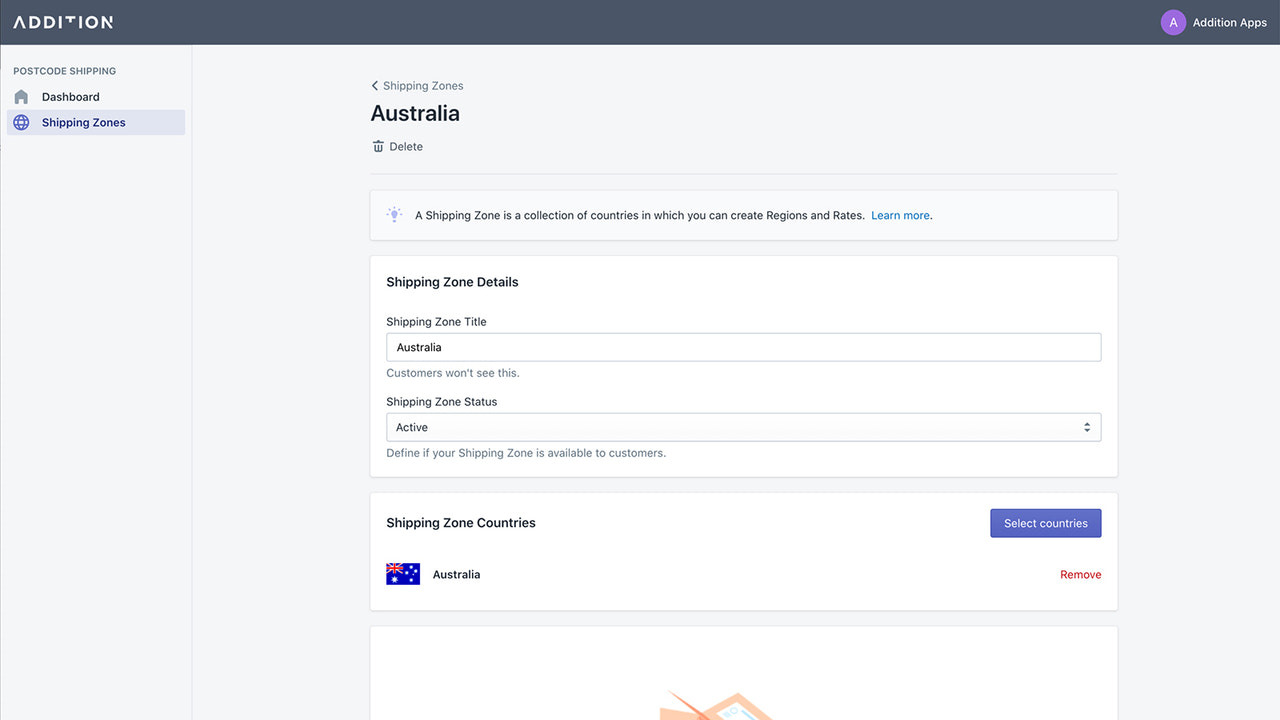The image size is (1280, 720).
Task: Select Shipping Zones in the sidebar
Action: [x=83, y=122]
